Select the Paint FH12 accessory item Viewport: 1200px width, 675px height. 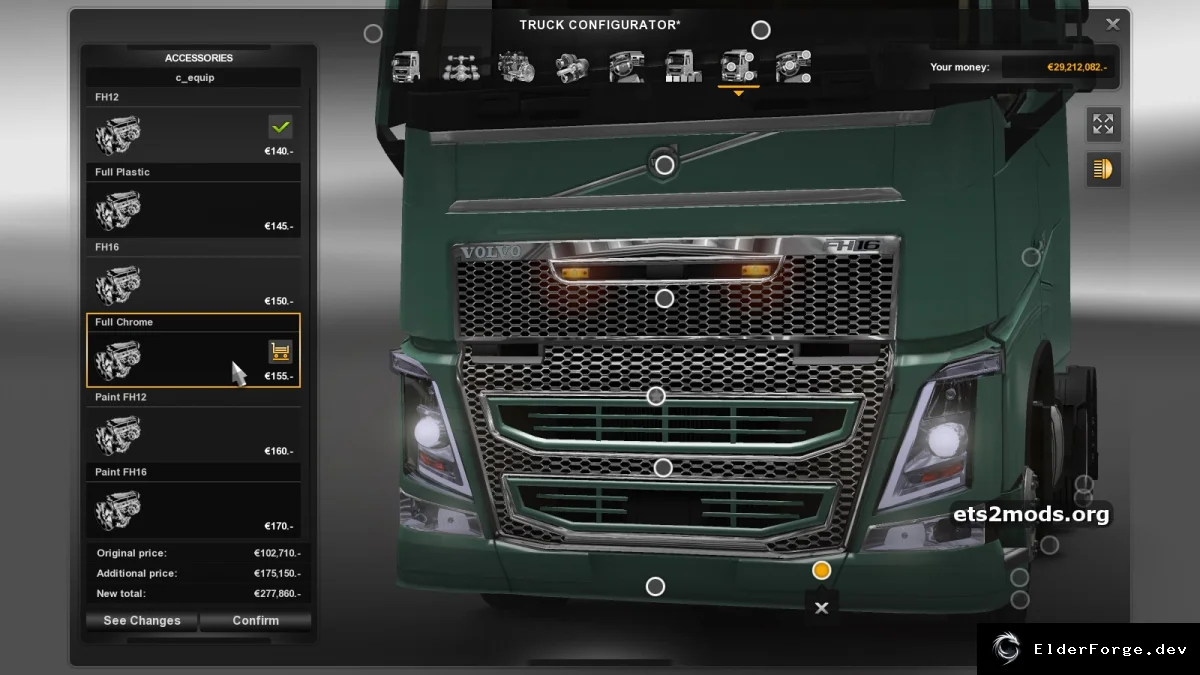click(x=193, y=426)
